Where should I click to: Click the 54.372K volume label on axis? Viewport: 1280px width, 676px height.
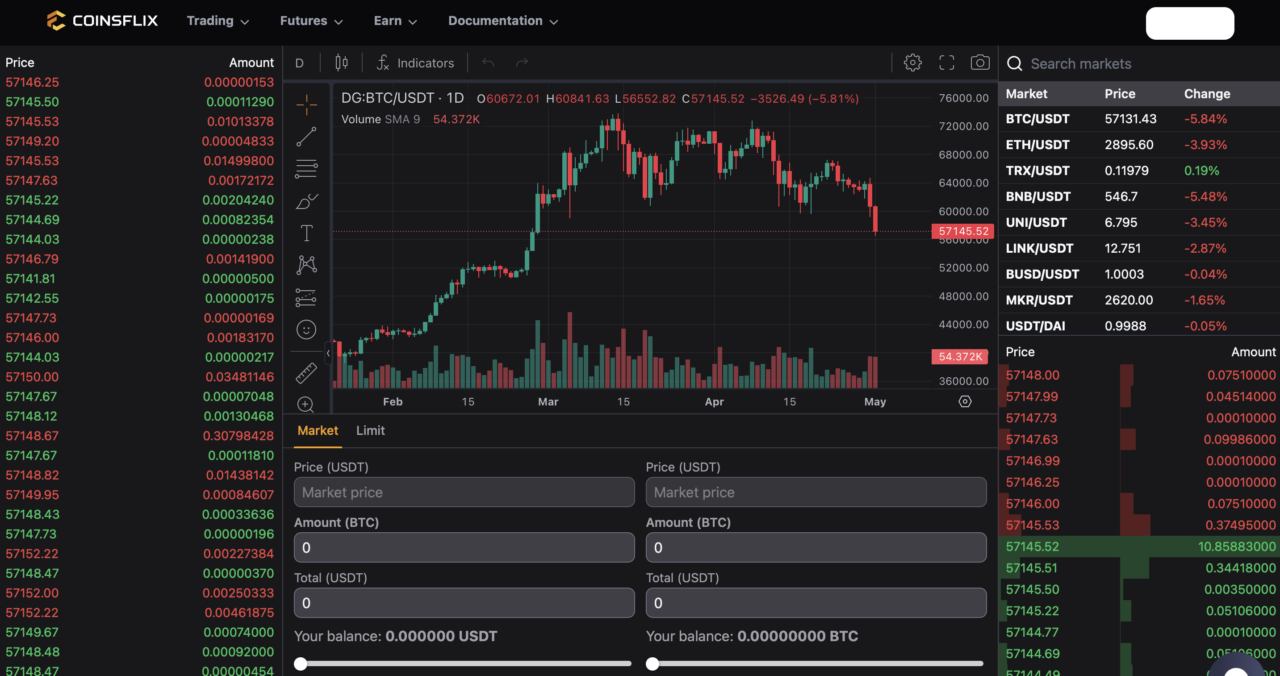click(x=961, y=357)
